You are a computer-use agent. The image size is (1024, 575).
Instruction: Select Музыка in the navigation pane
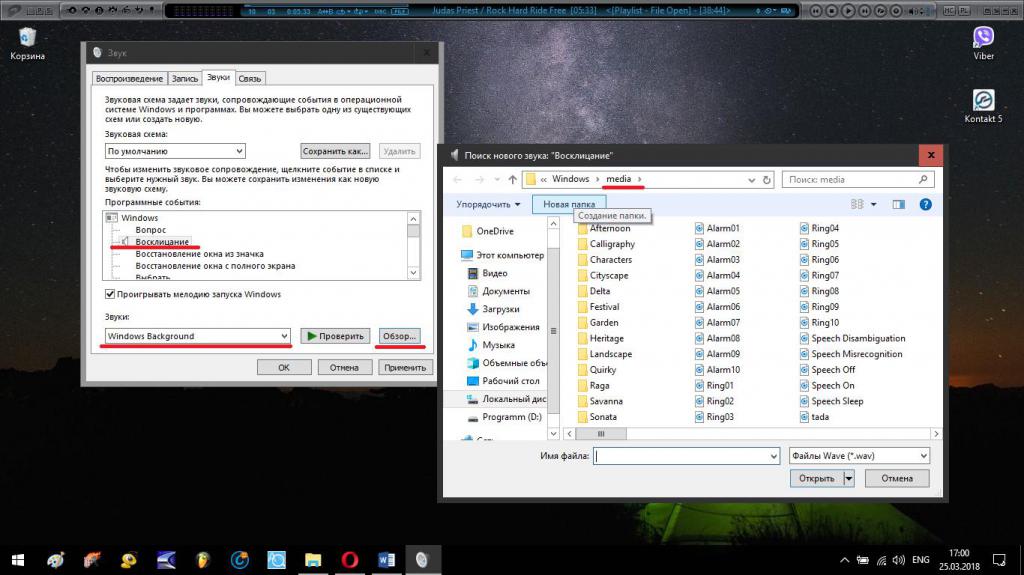point(491,345)
